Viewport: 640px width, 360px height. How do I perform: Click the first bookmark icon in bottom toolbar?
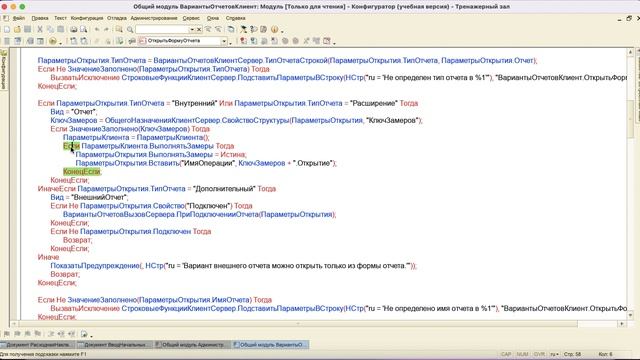coord(7,334)
